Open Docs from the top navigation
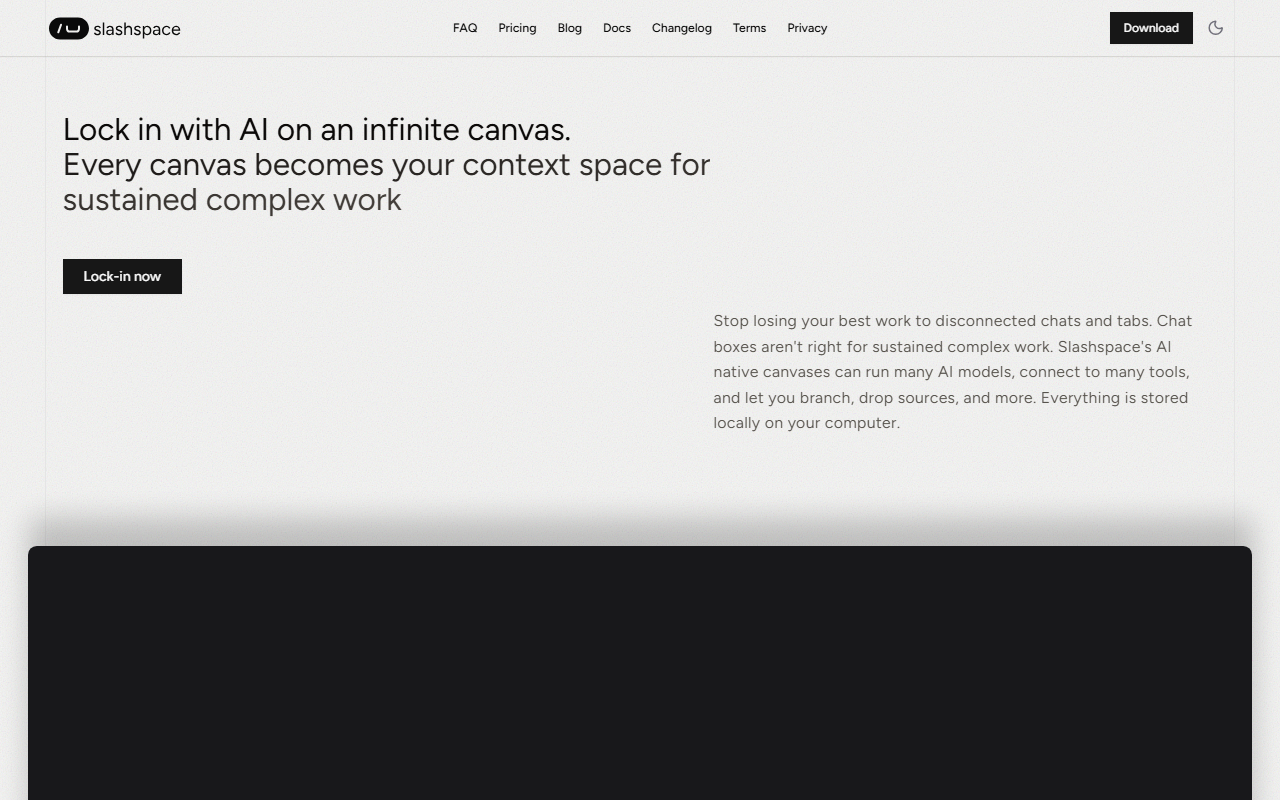The height and width of the screenshot is (800, 1280). point(617,28)
